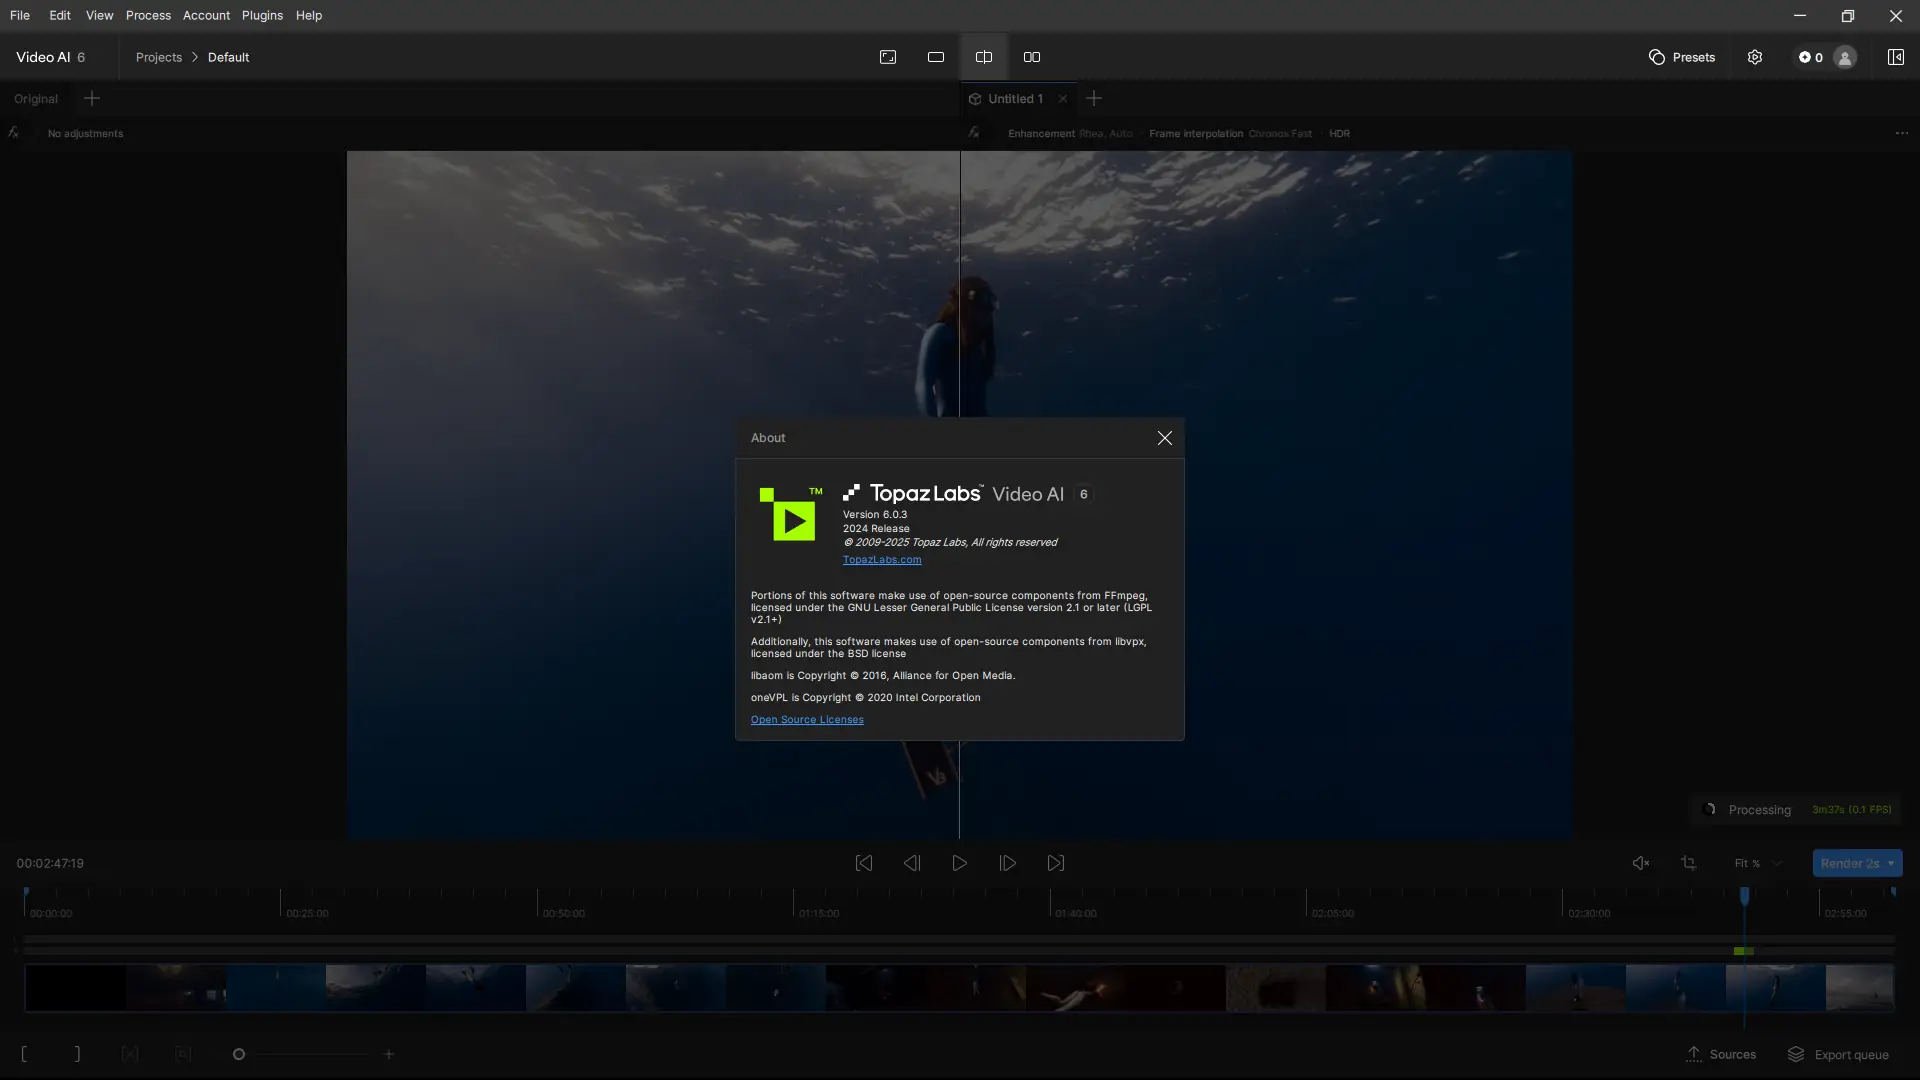Open Render 2s dropdown arrow
The image size is (1920, 1080).
click(1891, 863)
